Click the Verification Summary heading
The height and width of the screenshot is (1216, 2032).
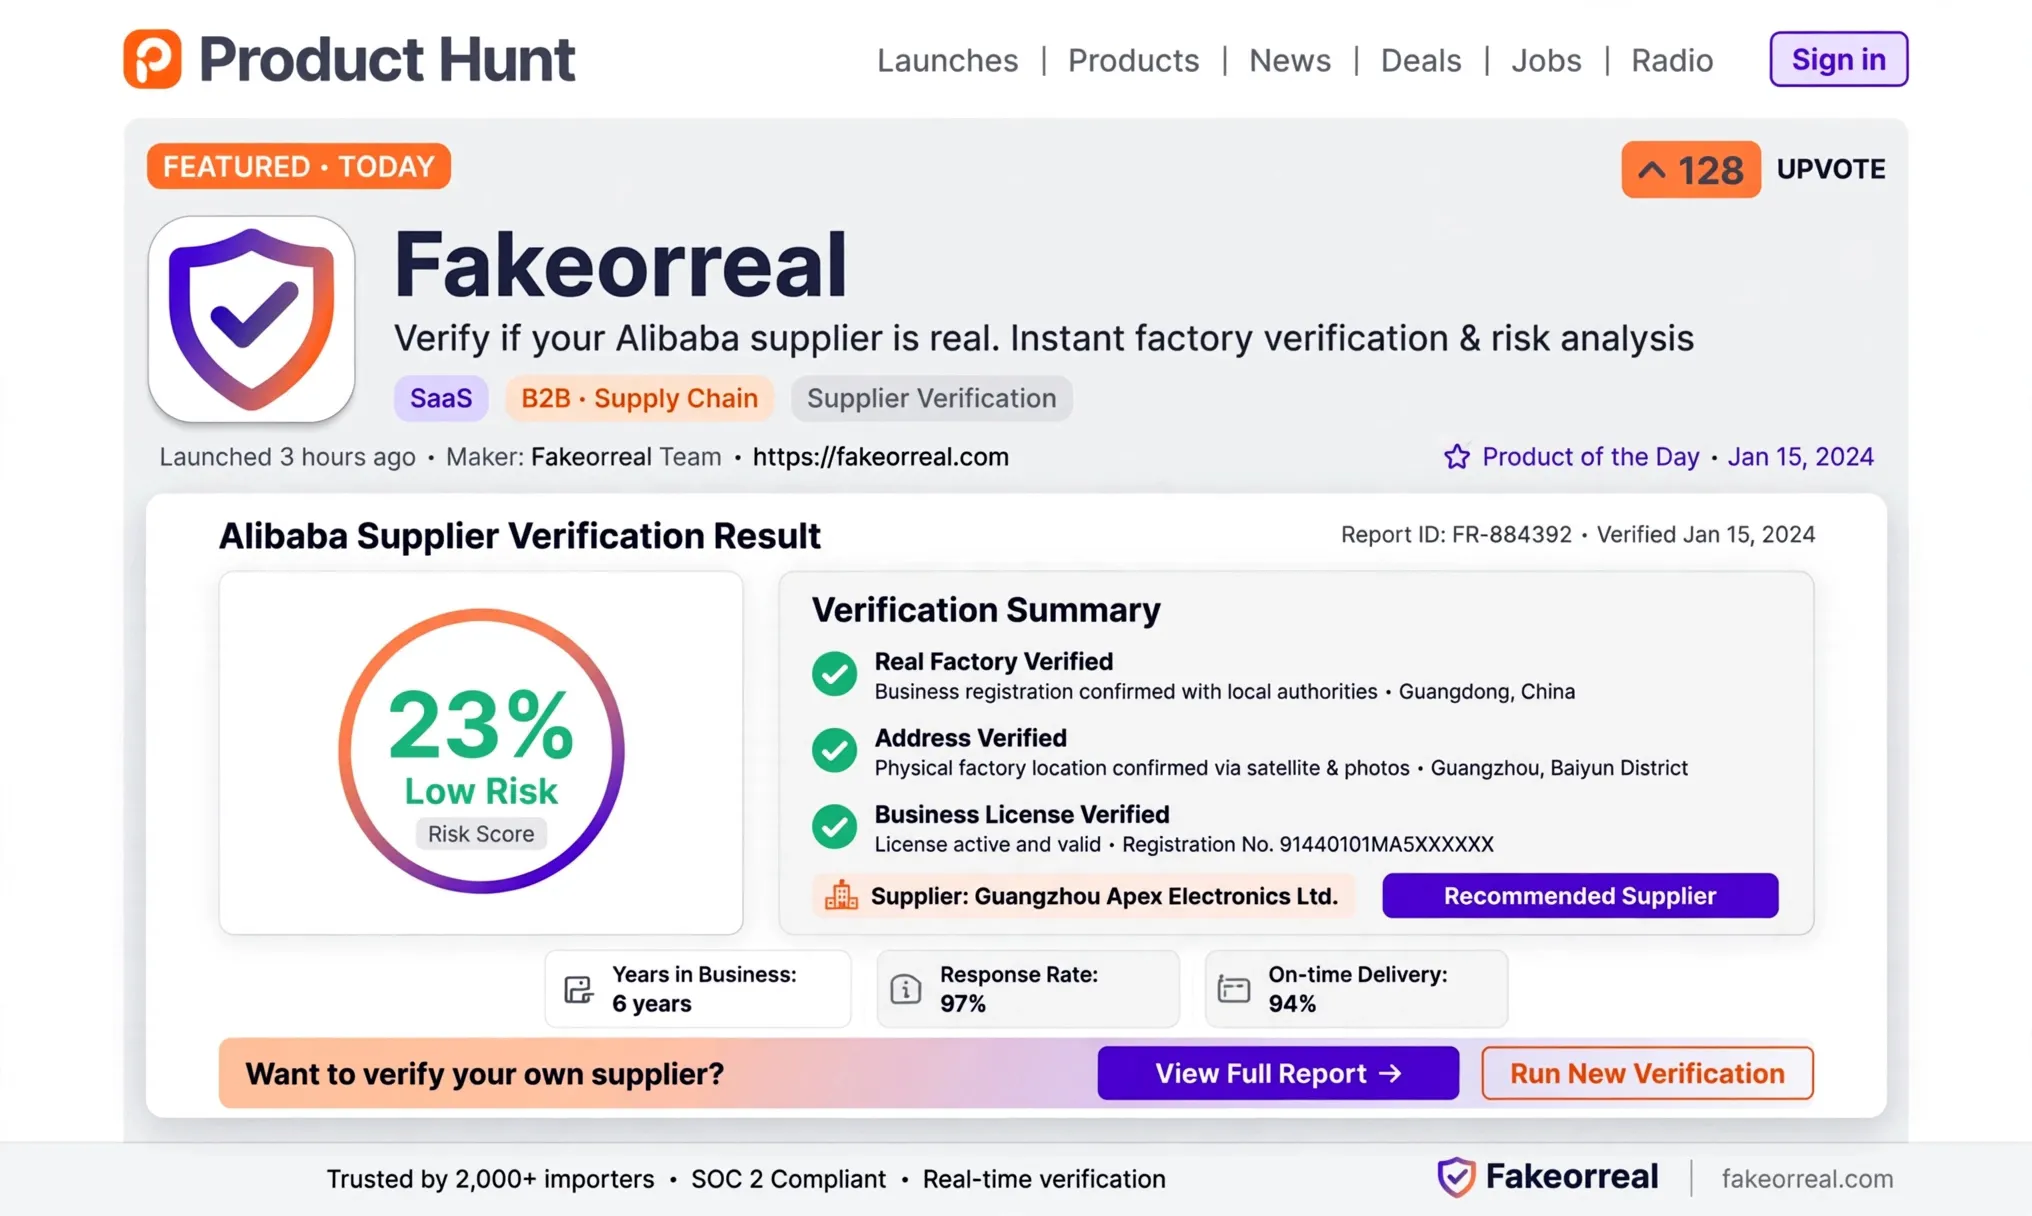(x=986, y=610)
